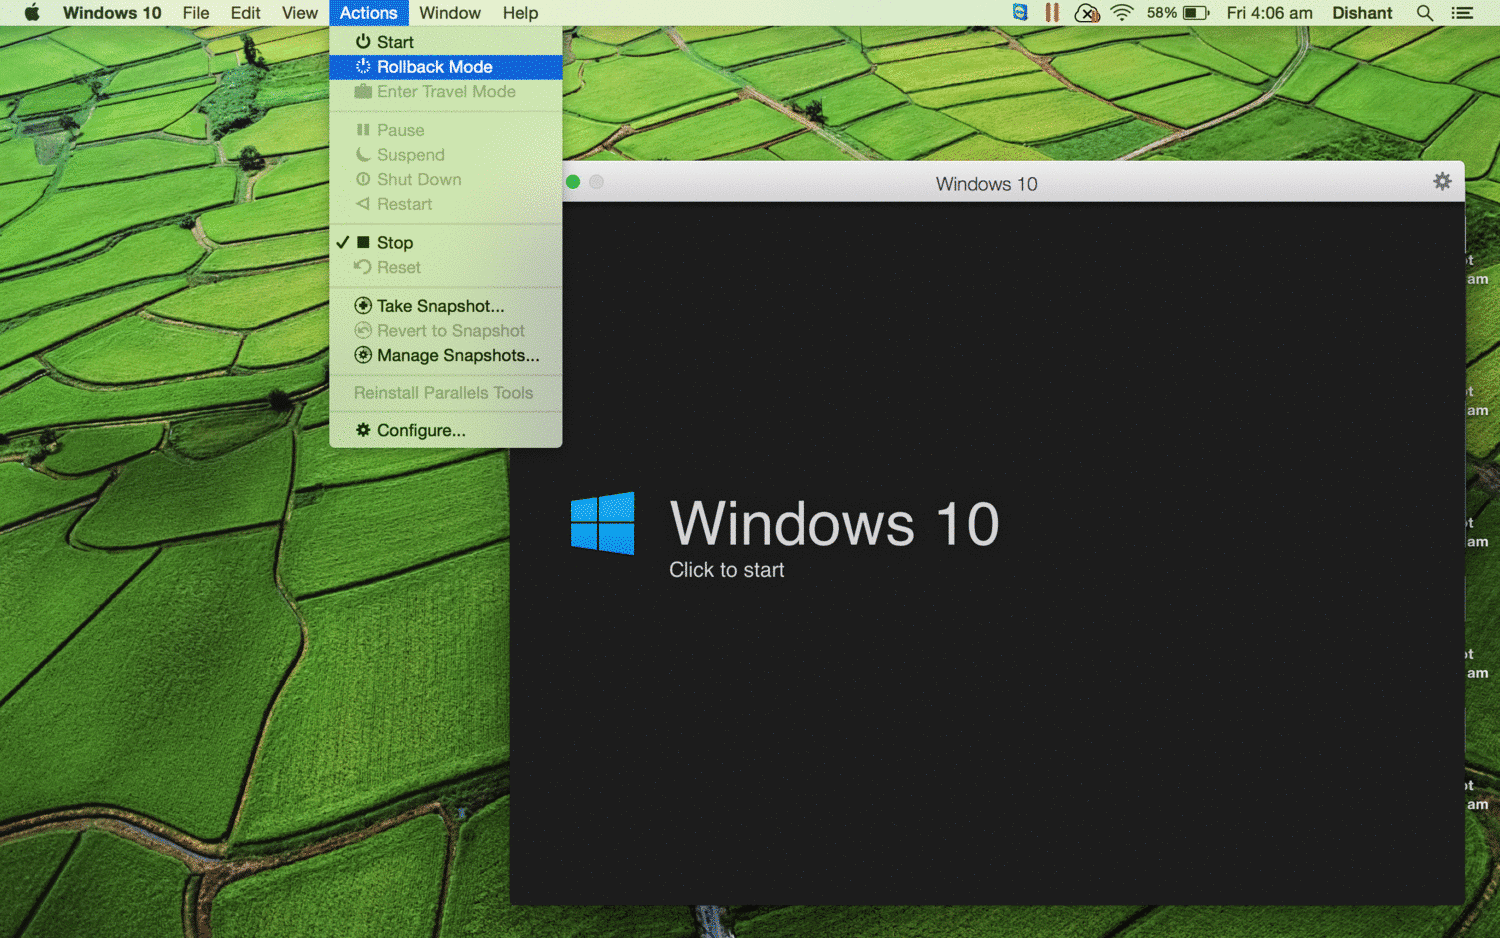Screen dimensions: 1500x938
Task: Click Reset in the Actions menu
Action: coord(446,268)
